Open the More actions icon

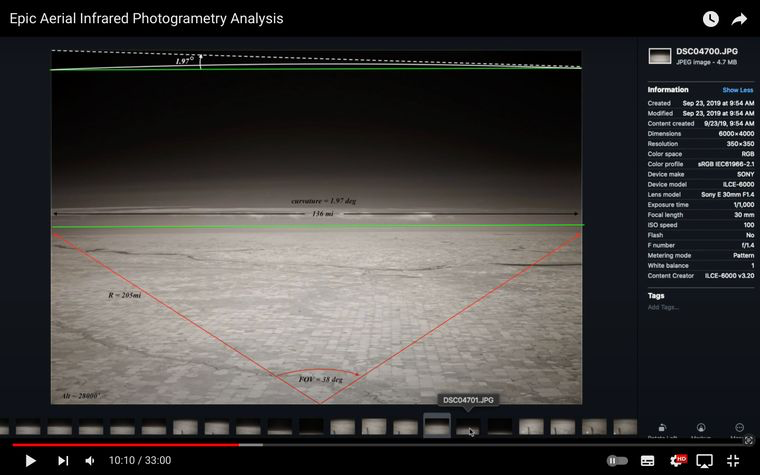point(739,428)
